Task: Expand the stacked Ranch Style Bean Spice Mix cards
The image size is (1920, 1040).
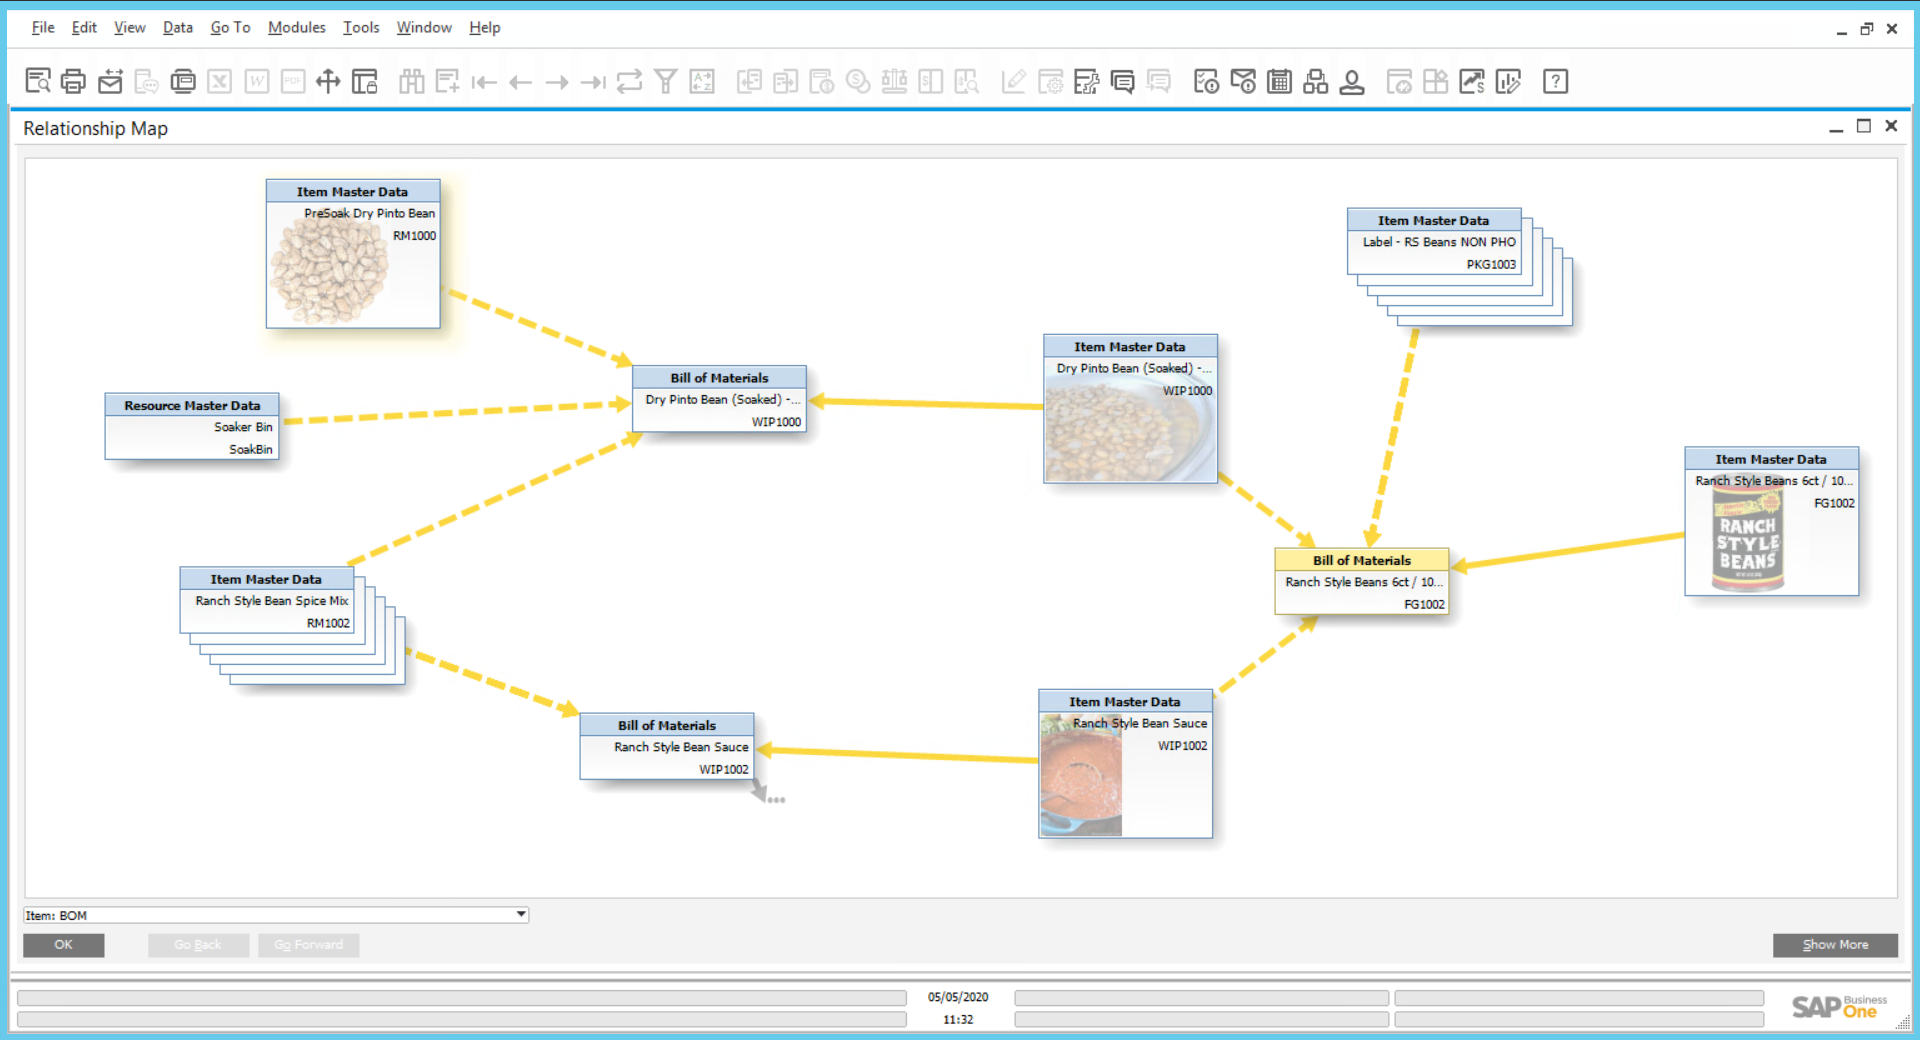Action: point(267,600)
